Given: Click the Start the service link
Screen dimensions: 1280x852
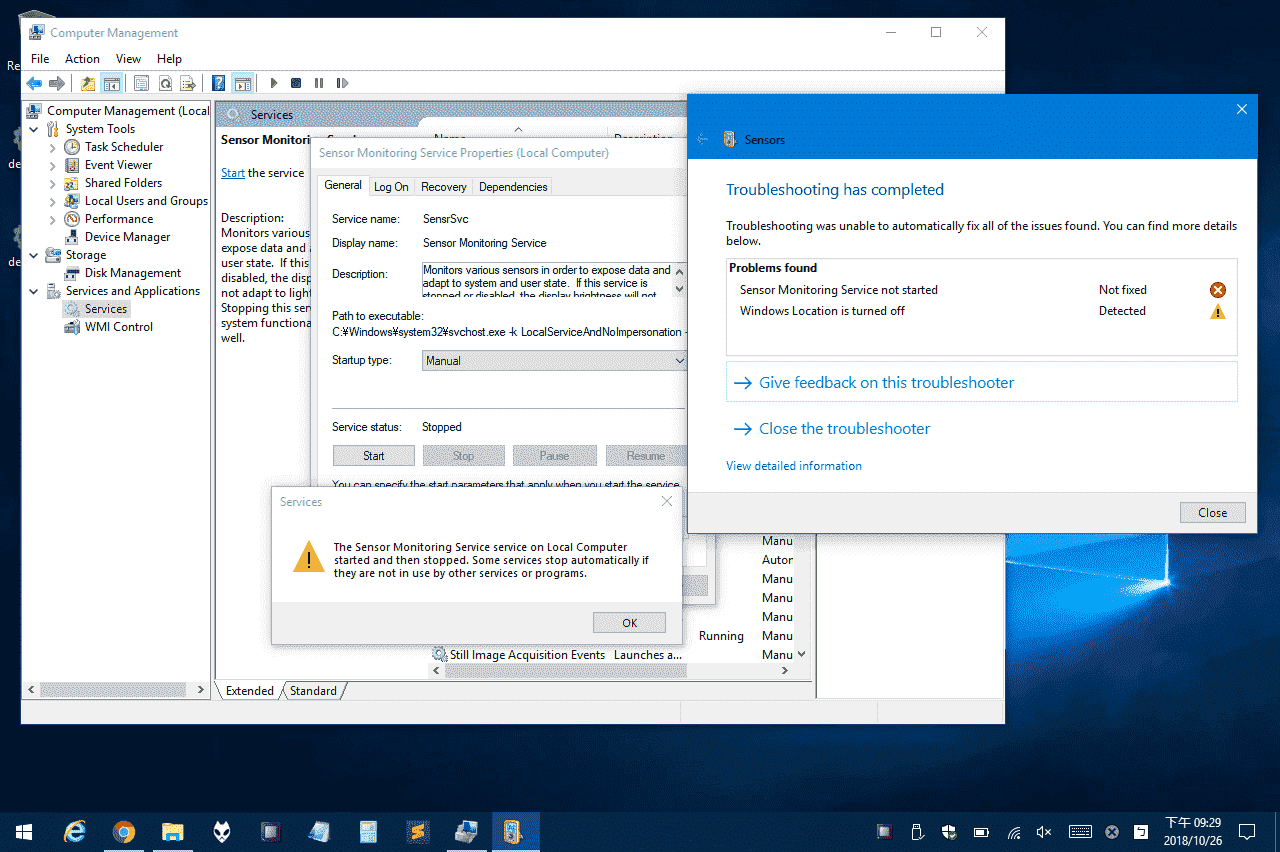Looking at the screenshot, I should 233,173.
